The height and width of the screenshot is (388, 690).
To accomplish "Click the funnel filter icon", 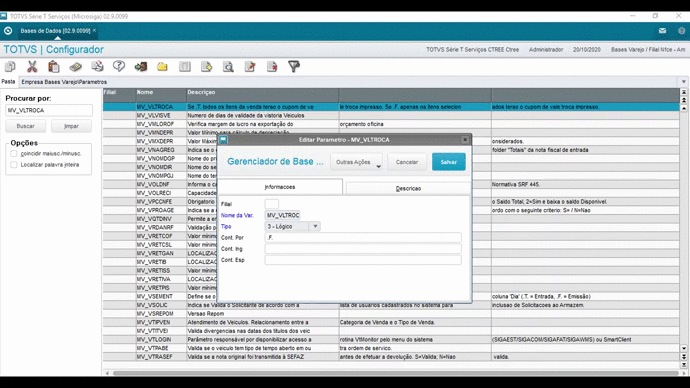I will (x=294, y=66).
